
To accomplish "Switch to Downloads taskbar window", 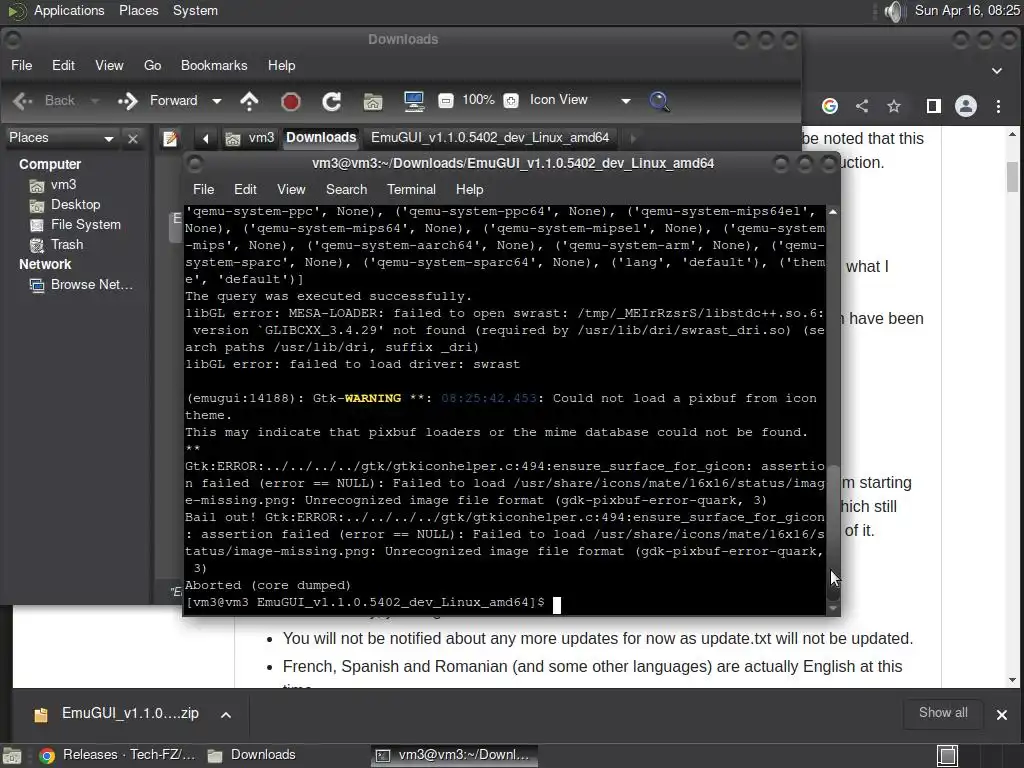I will tap(253, 756).
